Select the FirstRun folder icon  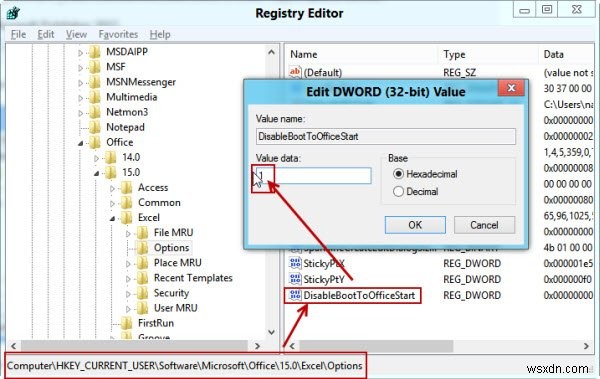126,323
